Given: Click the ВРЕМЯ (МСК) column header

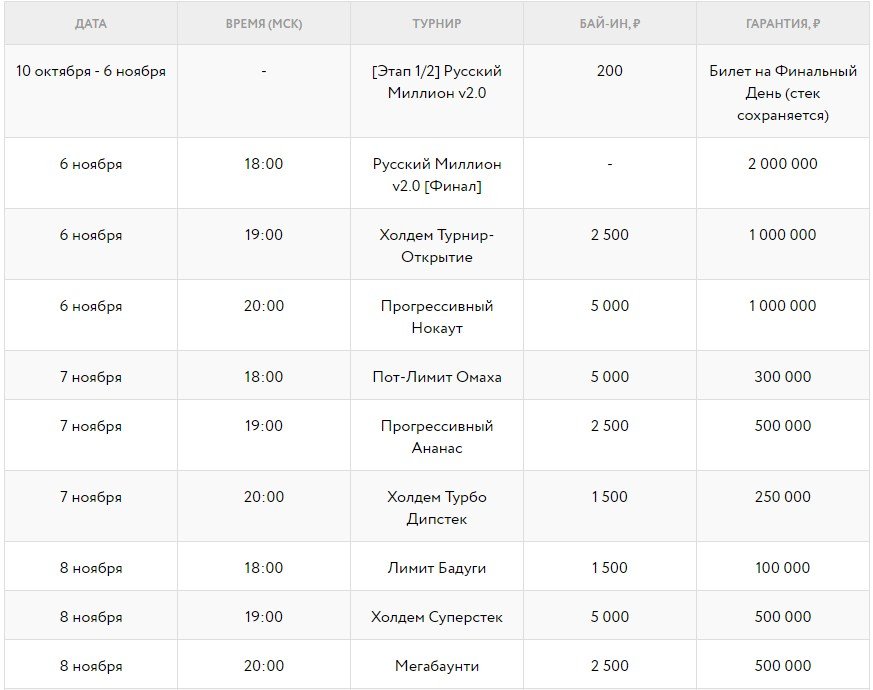Looking at the screenshot, I should coord(263,23).
